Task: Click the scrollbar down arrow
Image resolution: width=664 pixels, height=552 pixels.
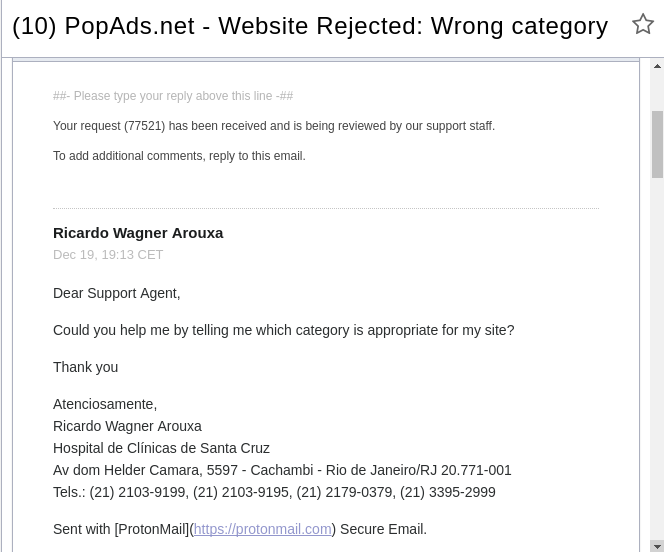Action: click(x=657, y=546)
